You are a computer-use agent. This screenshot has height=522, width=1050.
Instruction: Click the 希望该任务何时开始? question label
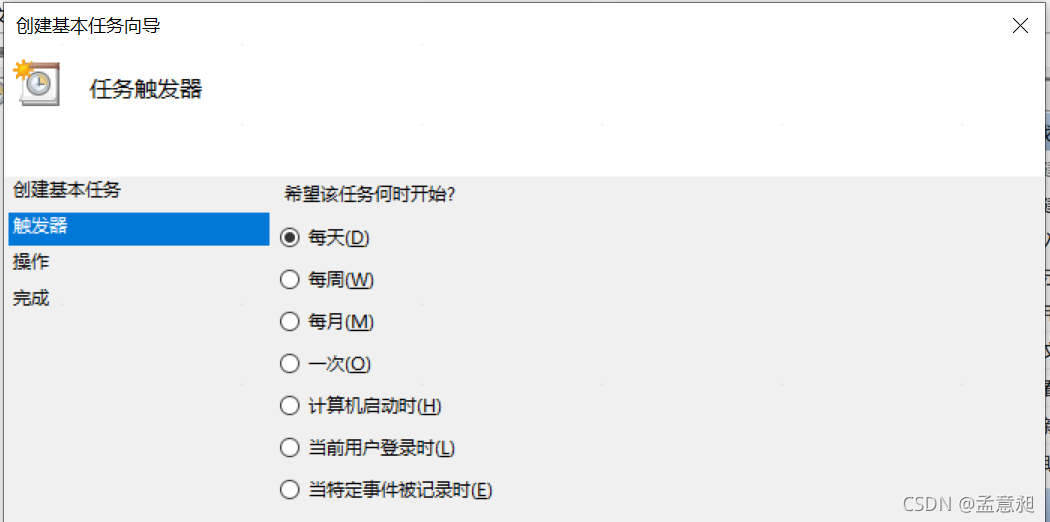370,194
